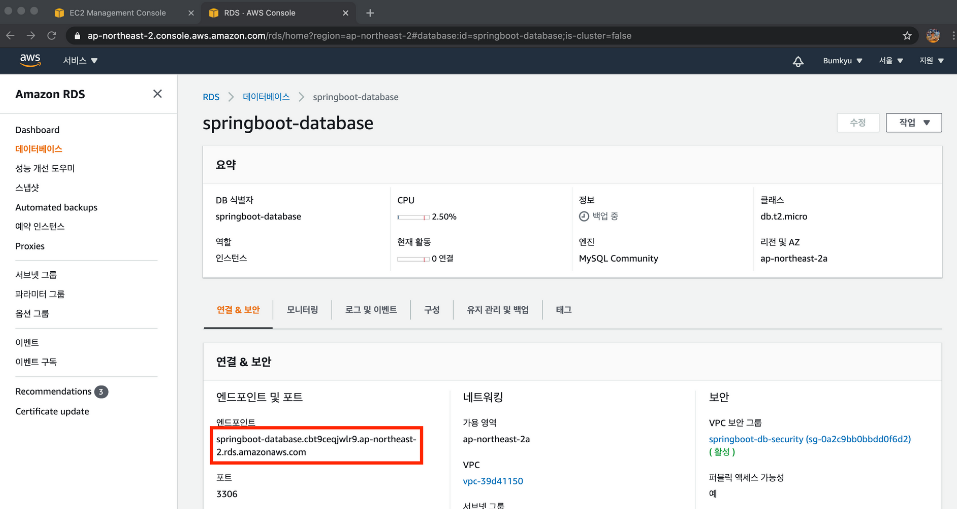957x509 pixels.
Task: Open 예약 인스턴스 in sidebar
Action: 40,226
